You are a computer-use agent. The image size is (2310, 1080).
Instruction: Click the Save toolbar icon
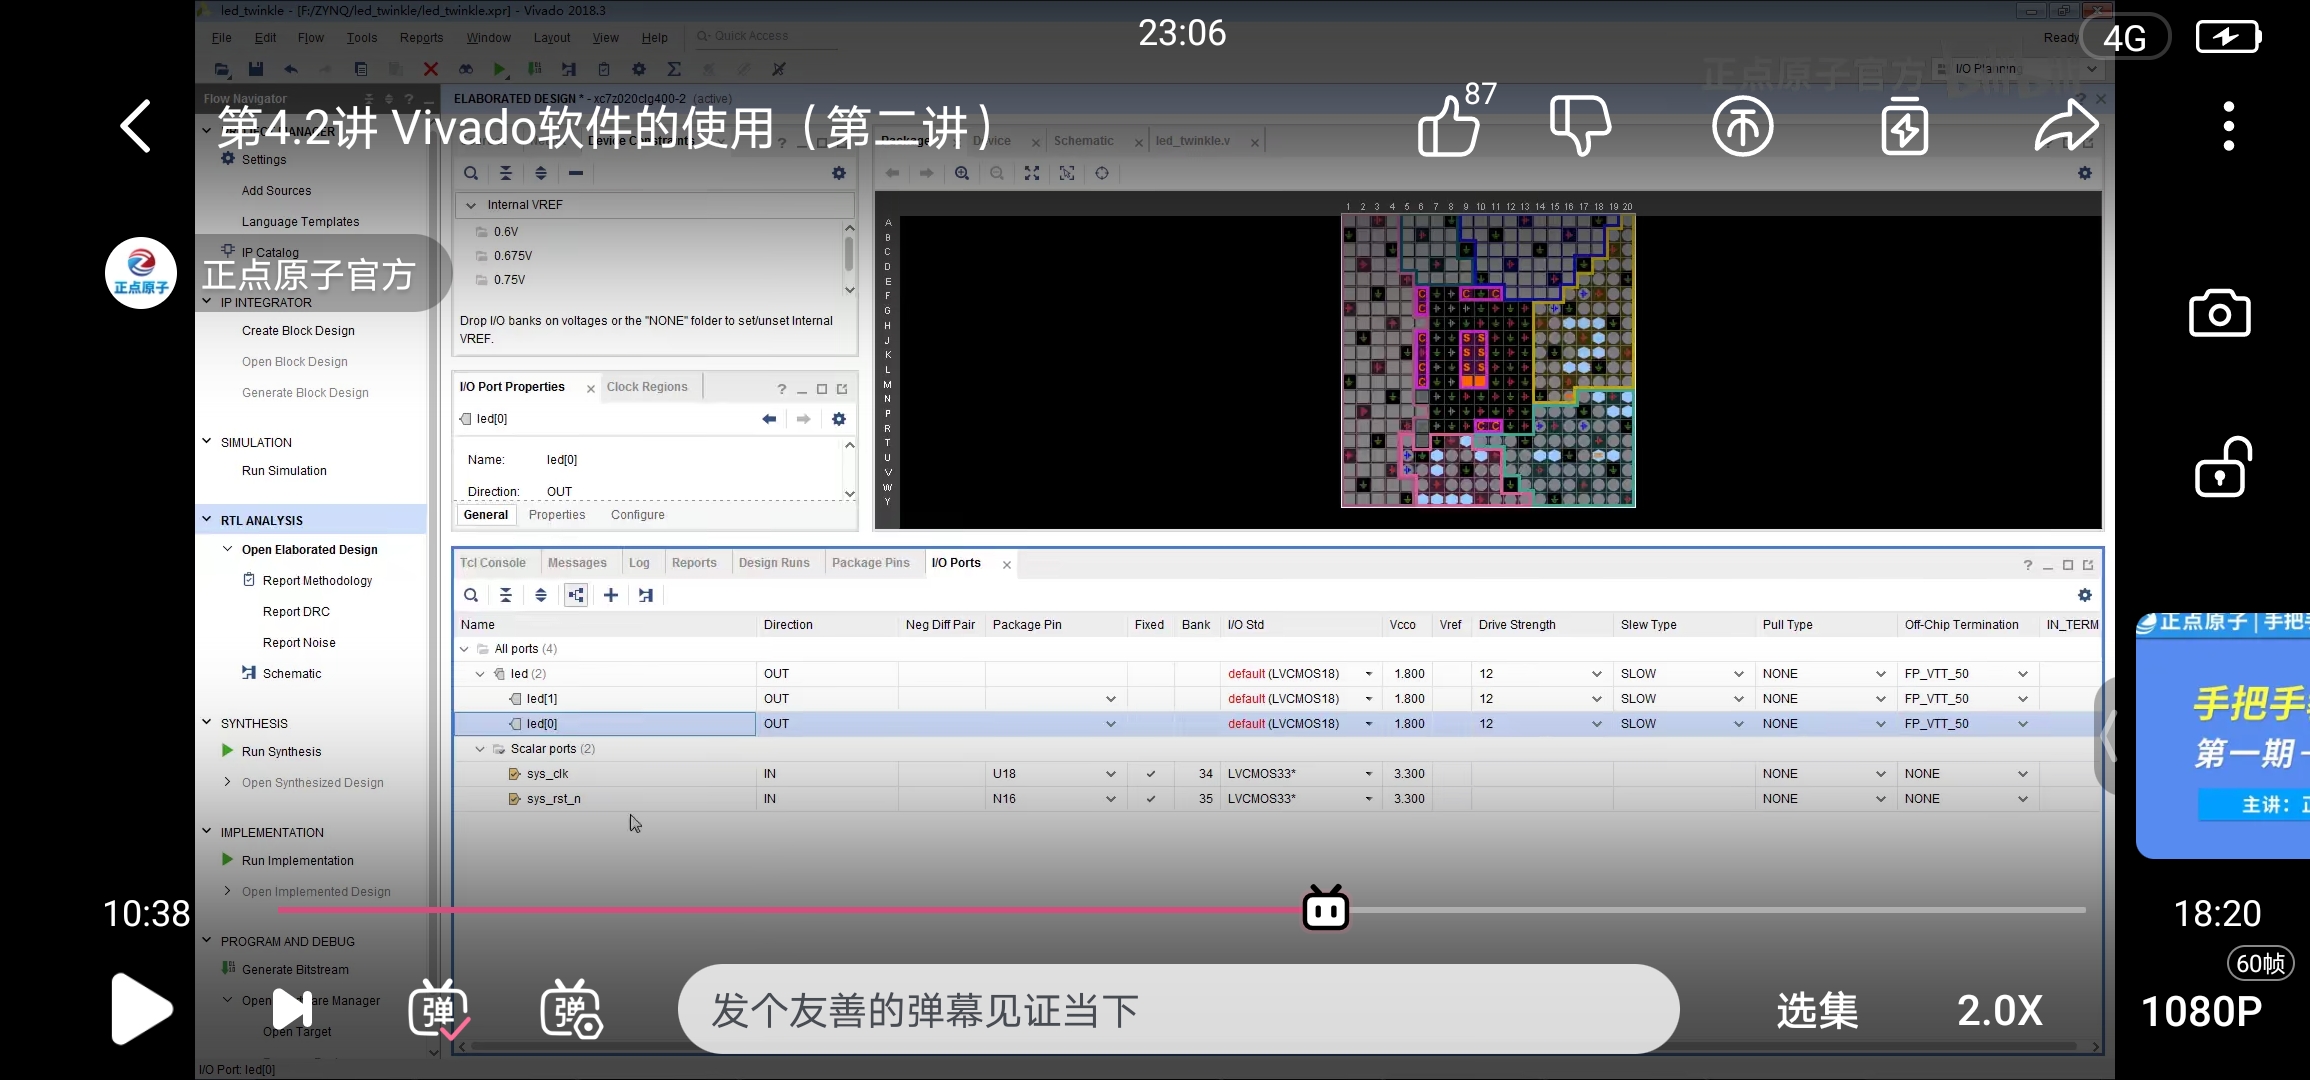256,69
